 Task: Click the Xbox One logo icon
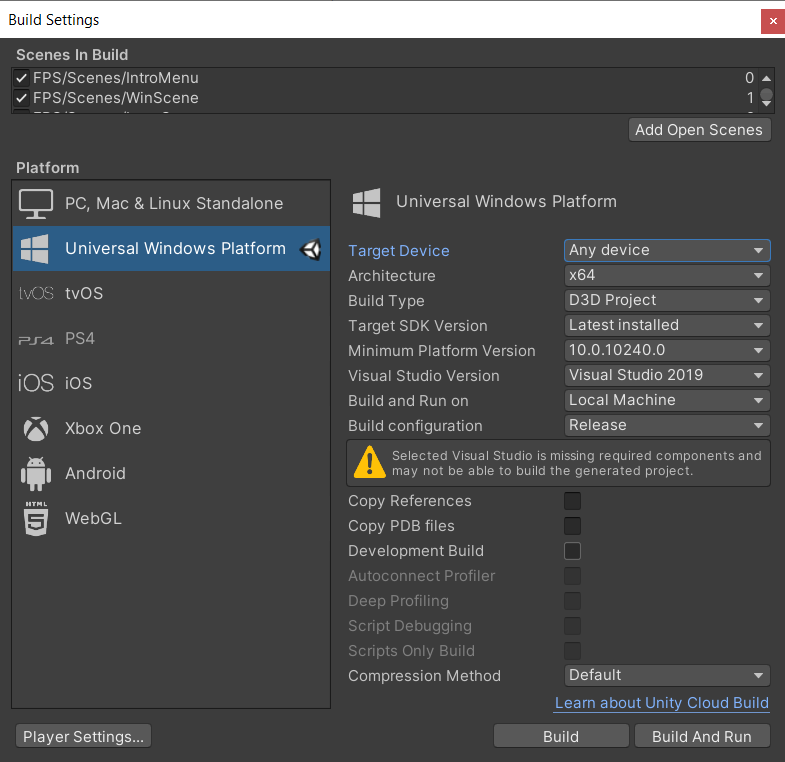[36, 429]
